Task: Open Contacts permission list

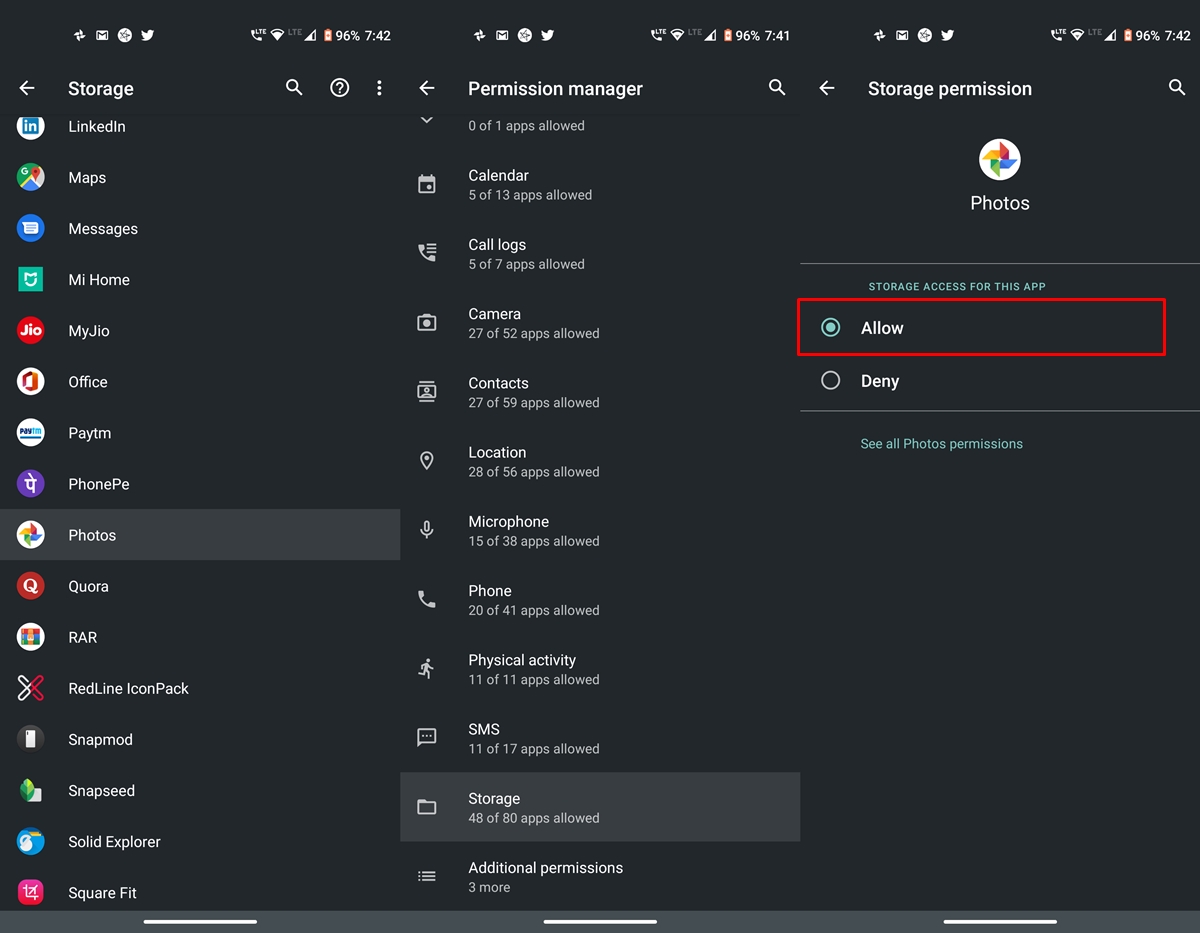Action: point(600,392)
